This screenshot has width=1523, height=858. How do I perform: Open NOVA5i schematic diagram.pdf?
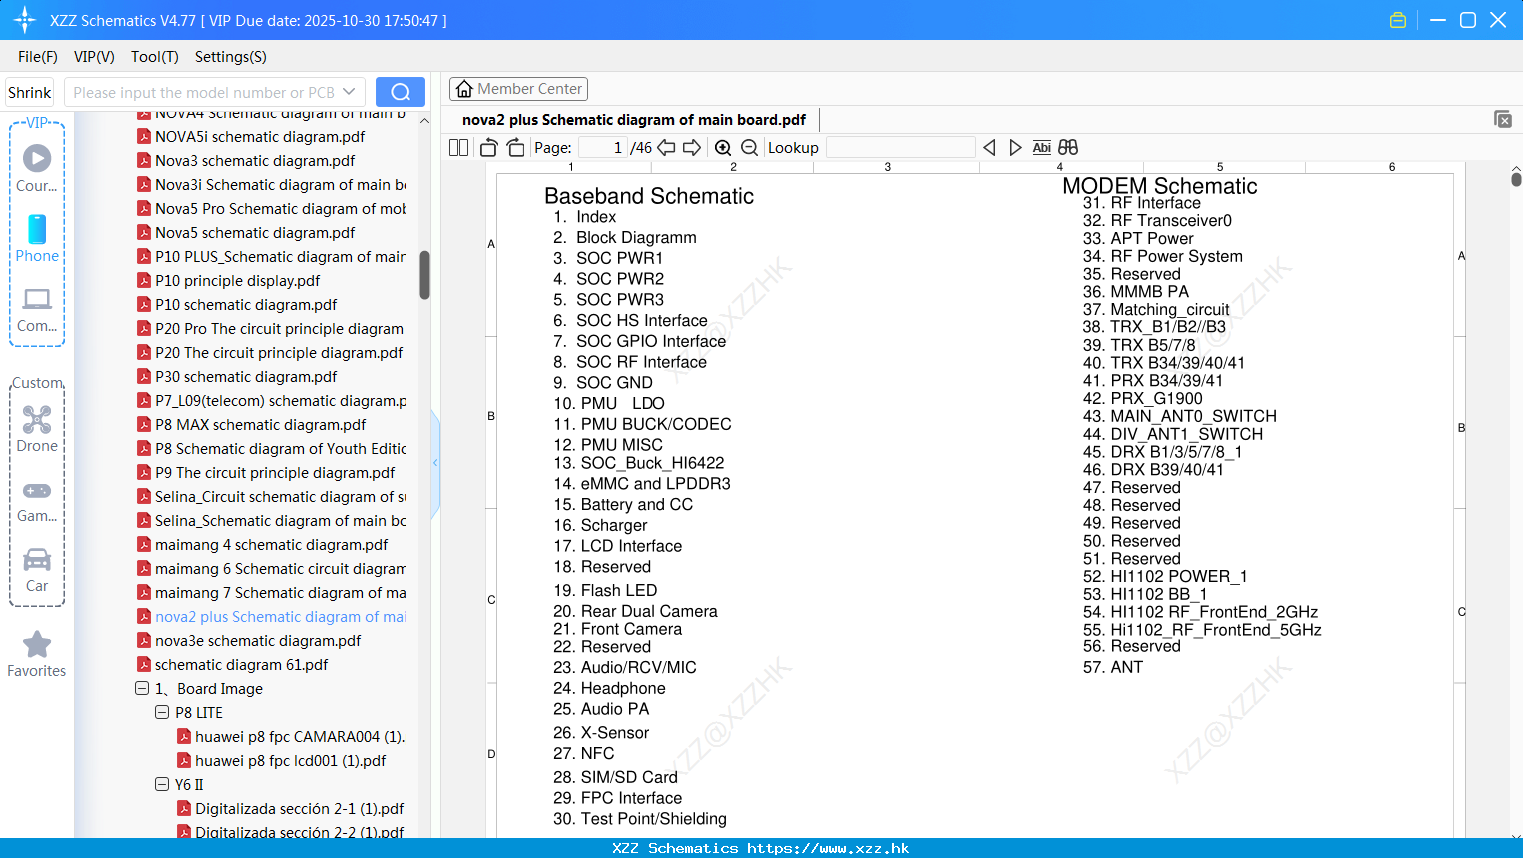pos(260,136)
